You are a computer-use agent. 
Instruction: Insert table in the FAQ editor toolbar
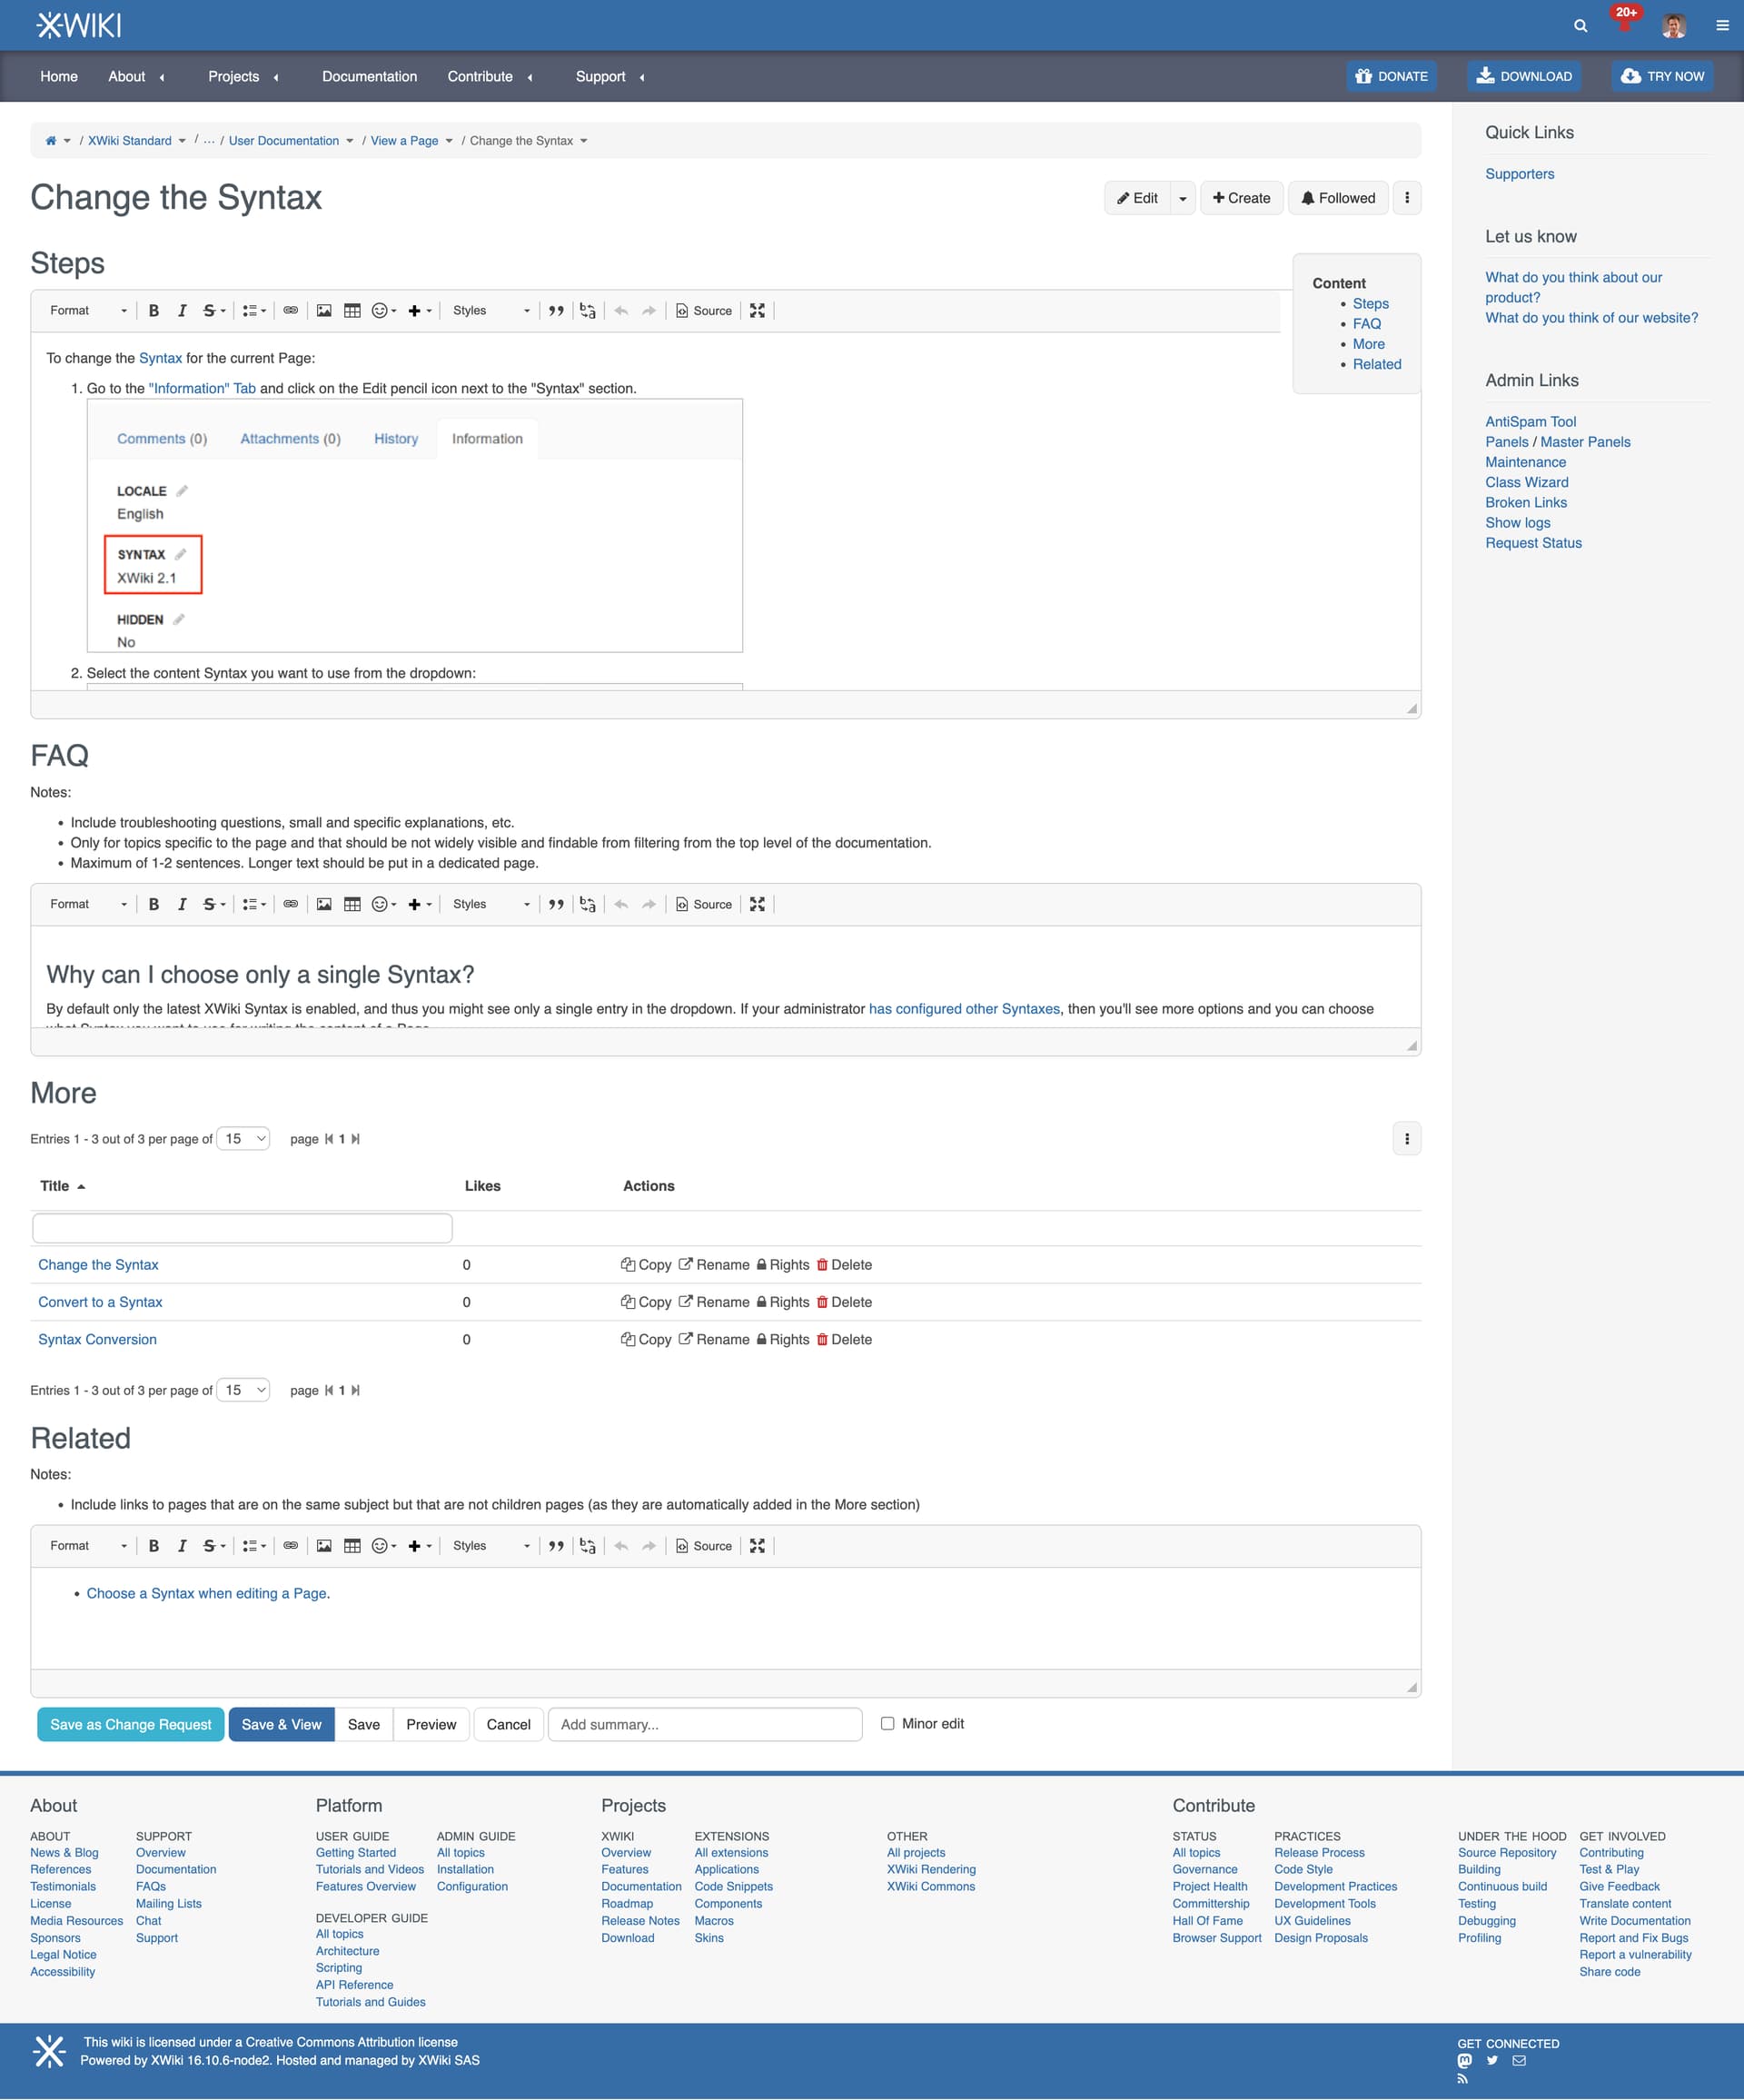coord(352,904)
